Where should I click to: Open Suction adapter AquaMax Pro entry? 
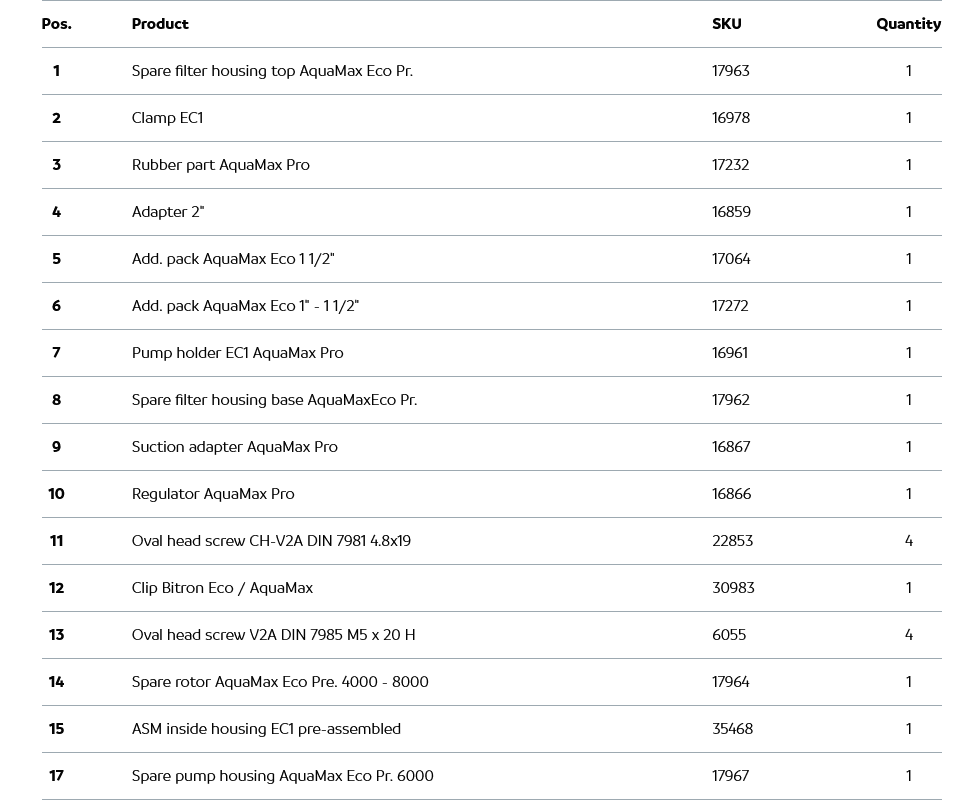tap(234, 447)
